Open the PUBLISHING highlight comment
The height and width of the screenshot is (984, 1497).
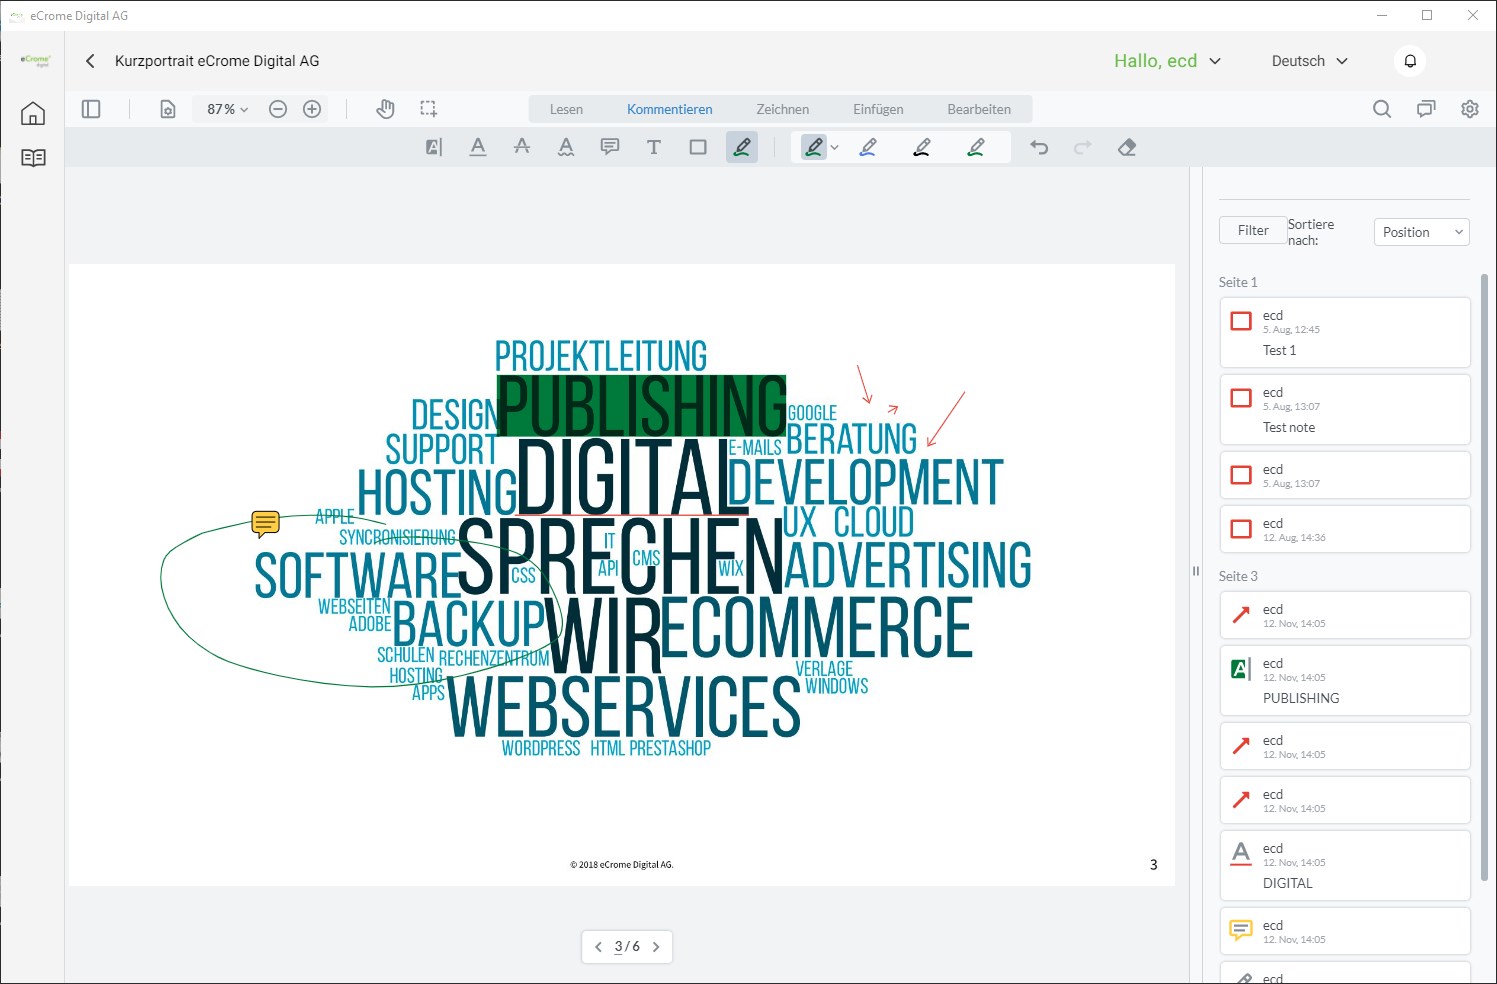pos(1345,681)
